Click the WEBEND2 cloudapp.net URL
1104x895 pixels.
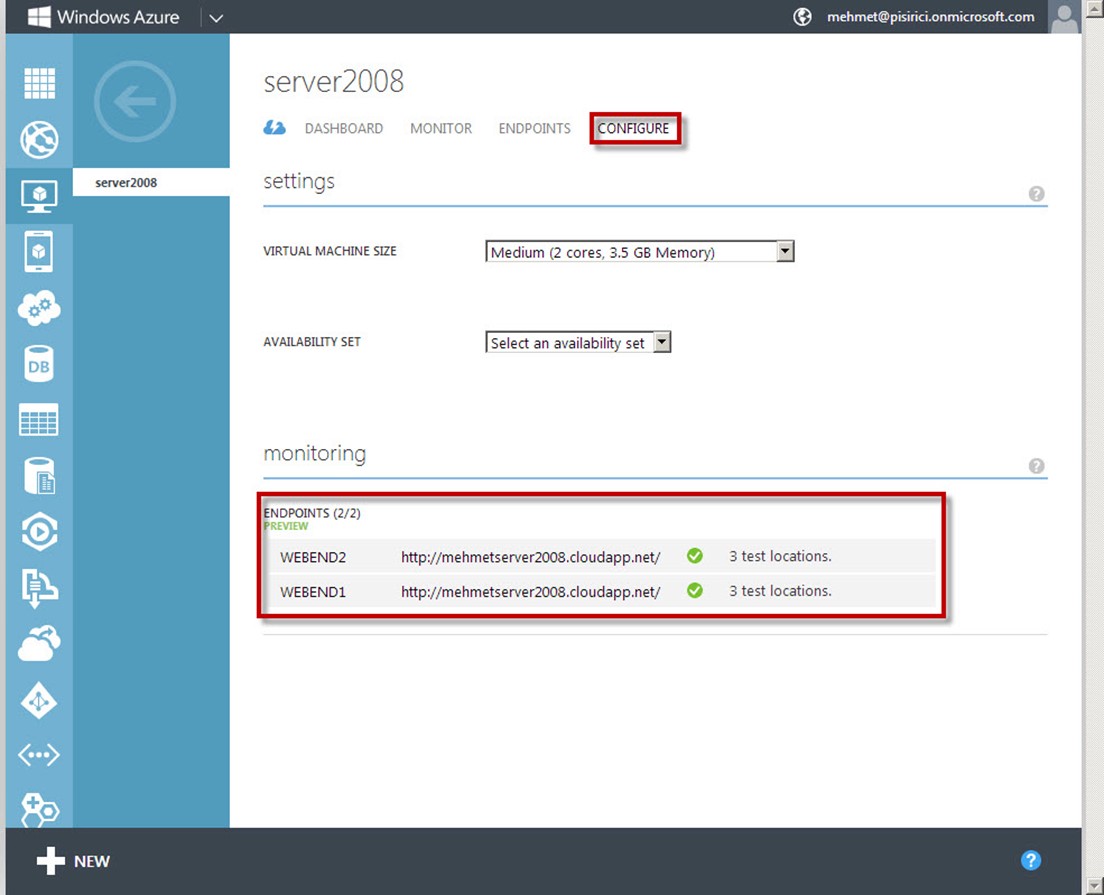click(531, 557)
